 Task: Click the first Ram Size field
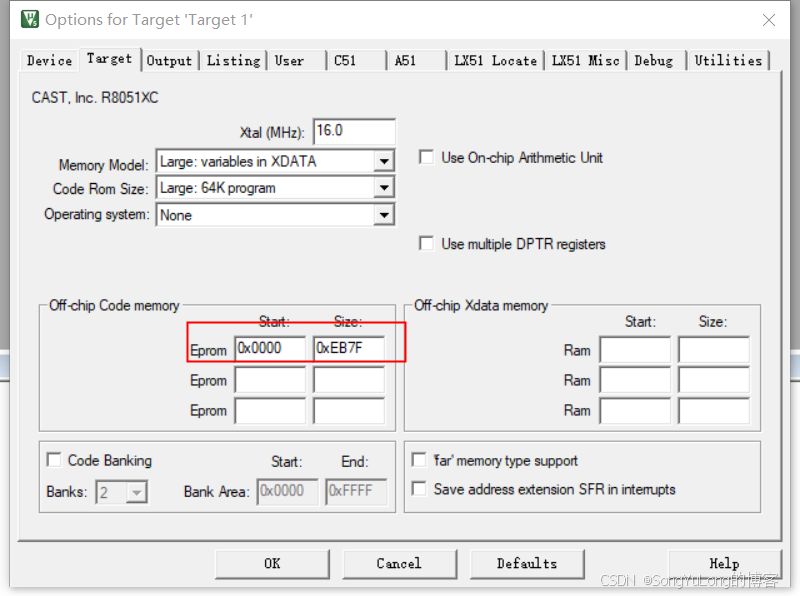coord(714,350)
